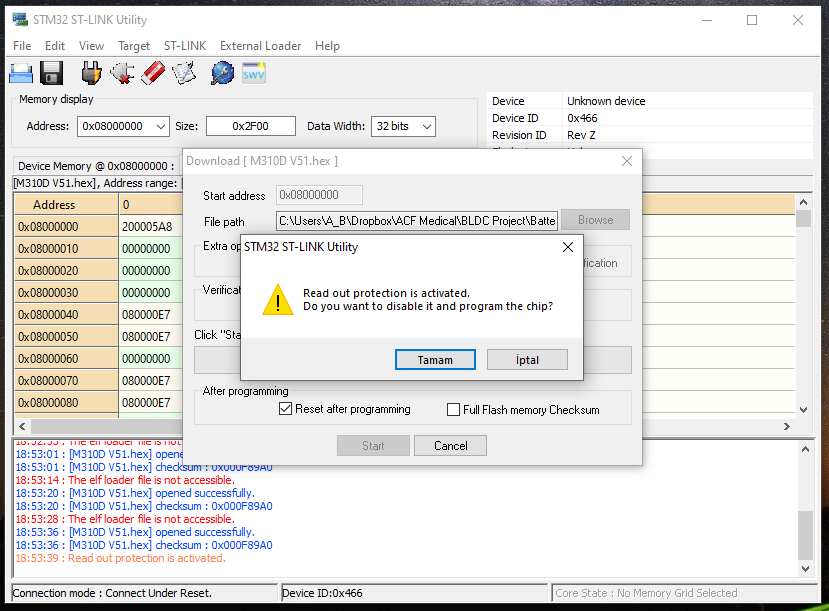829x611 pixels.
Task: Click the Save file floppy icon
Action: click(51, 73)
